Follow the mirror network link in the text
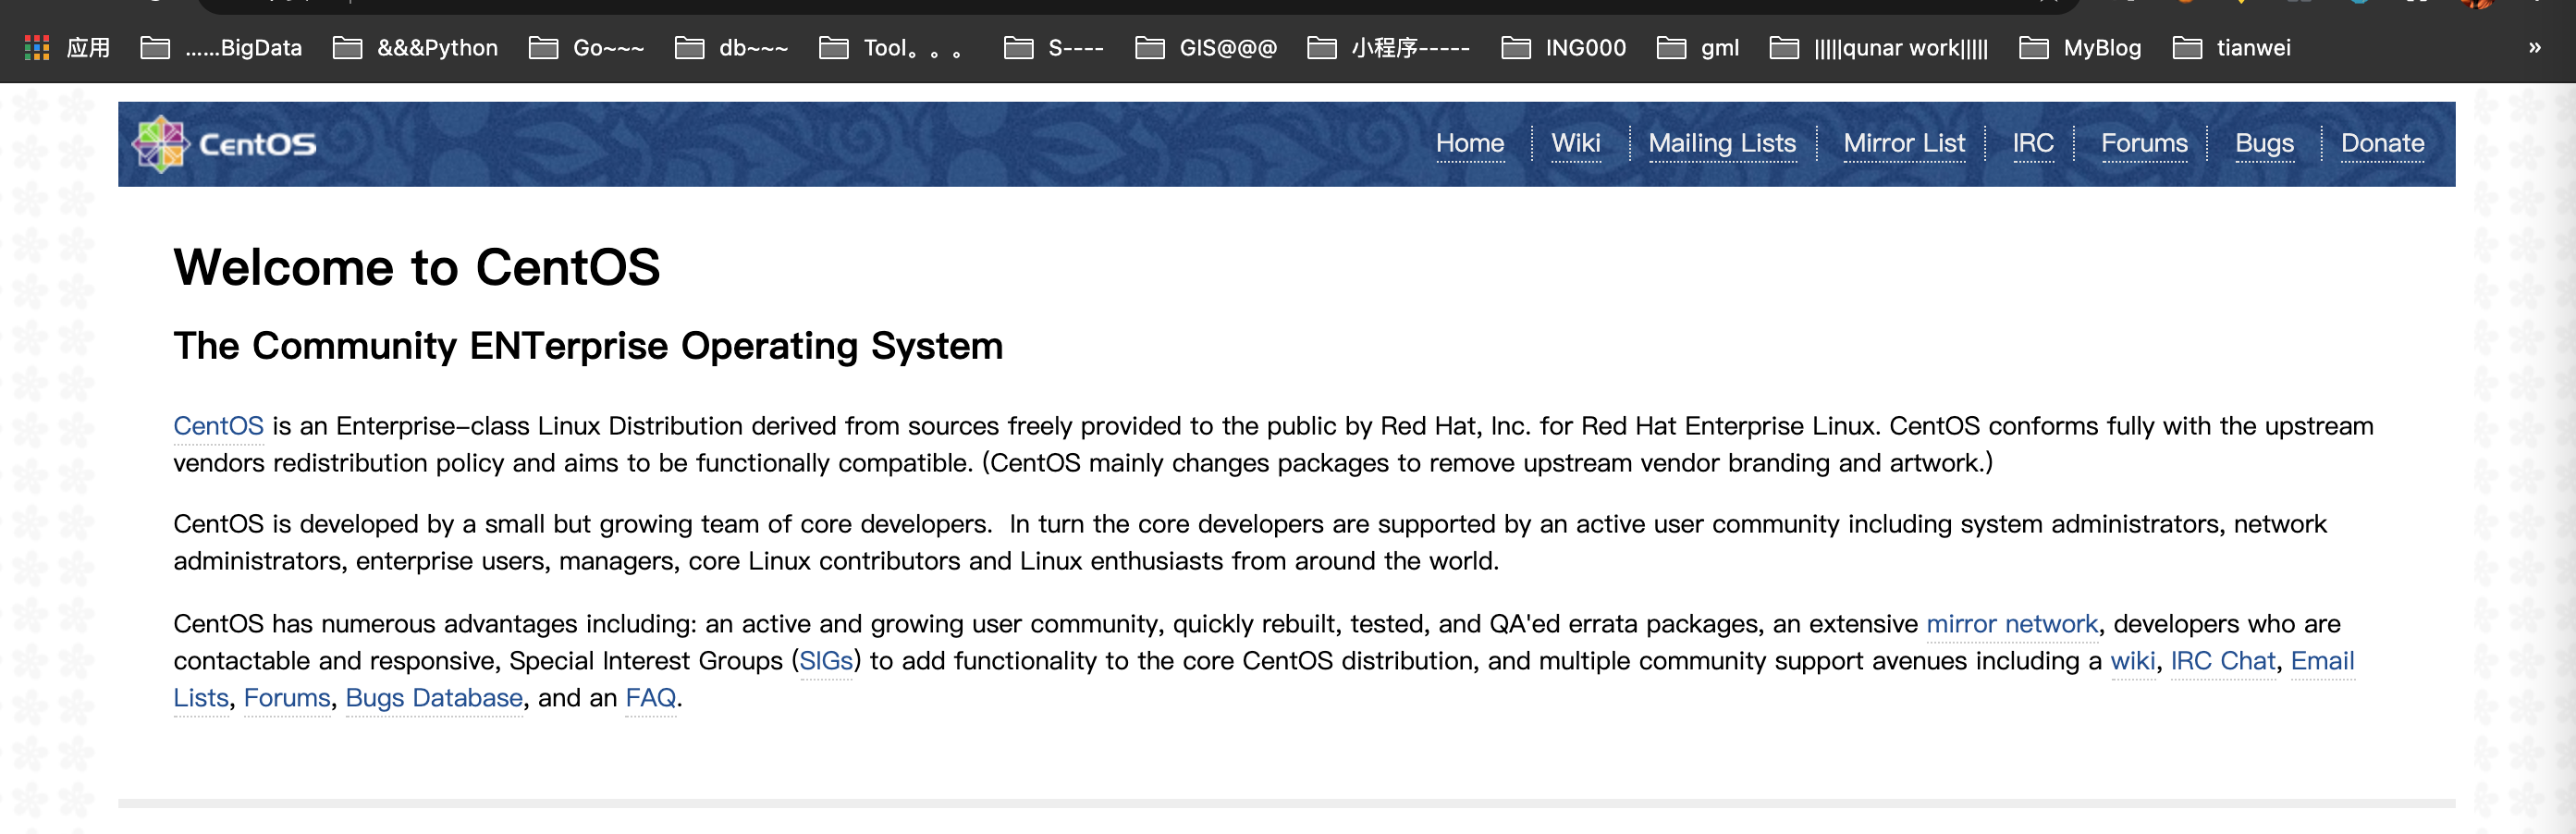 click(x=2011, y=624)
